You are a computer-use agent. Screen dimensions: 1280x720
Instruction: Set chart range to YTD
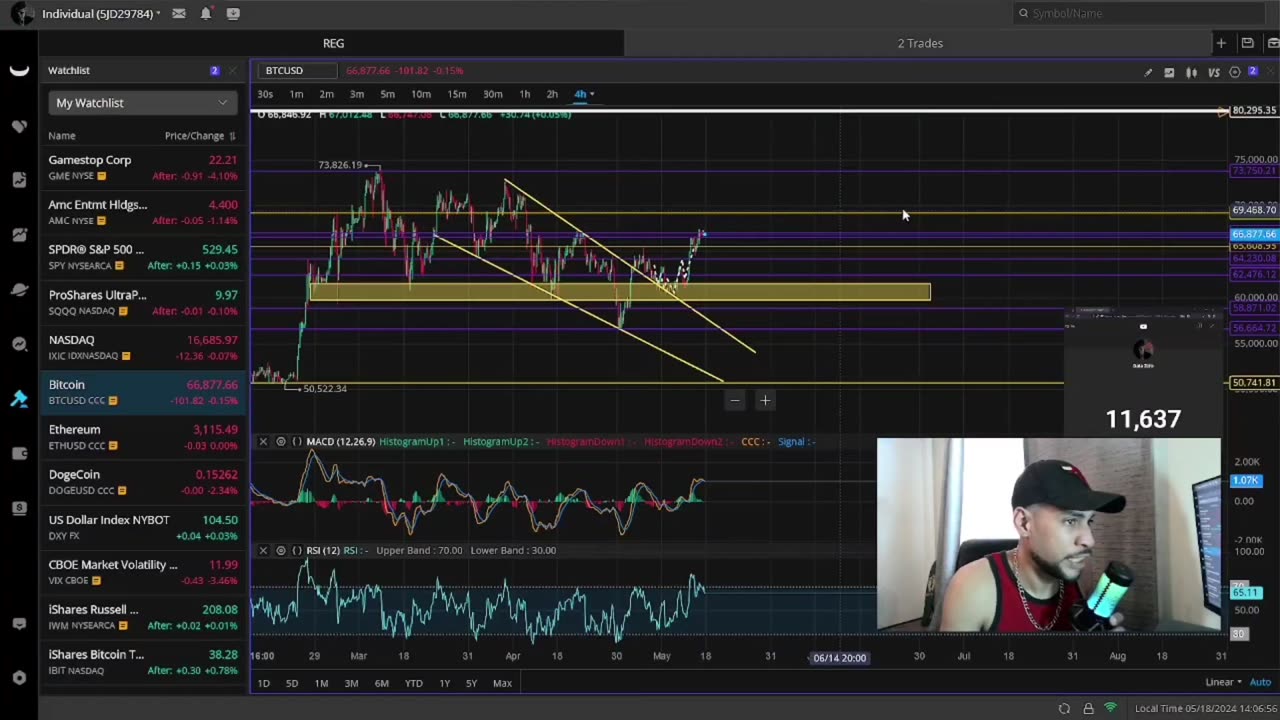click(414, 683)
